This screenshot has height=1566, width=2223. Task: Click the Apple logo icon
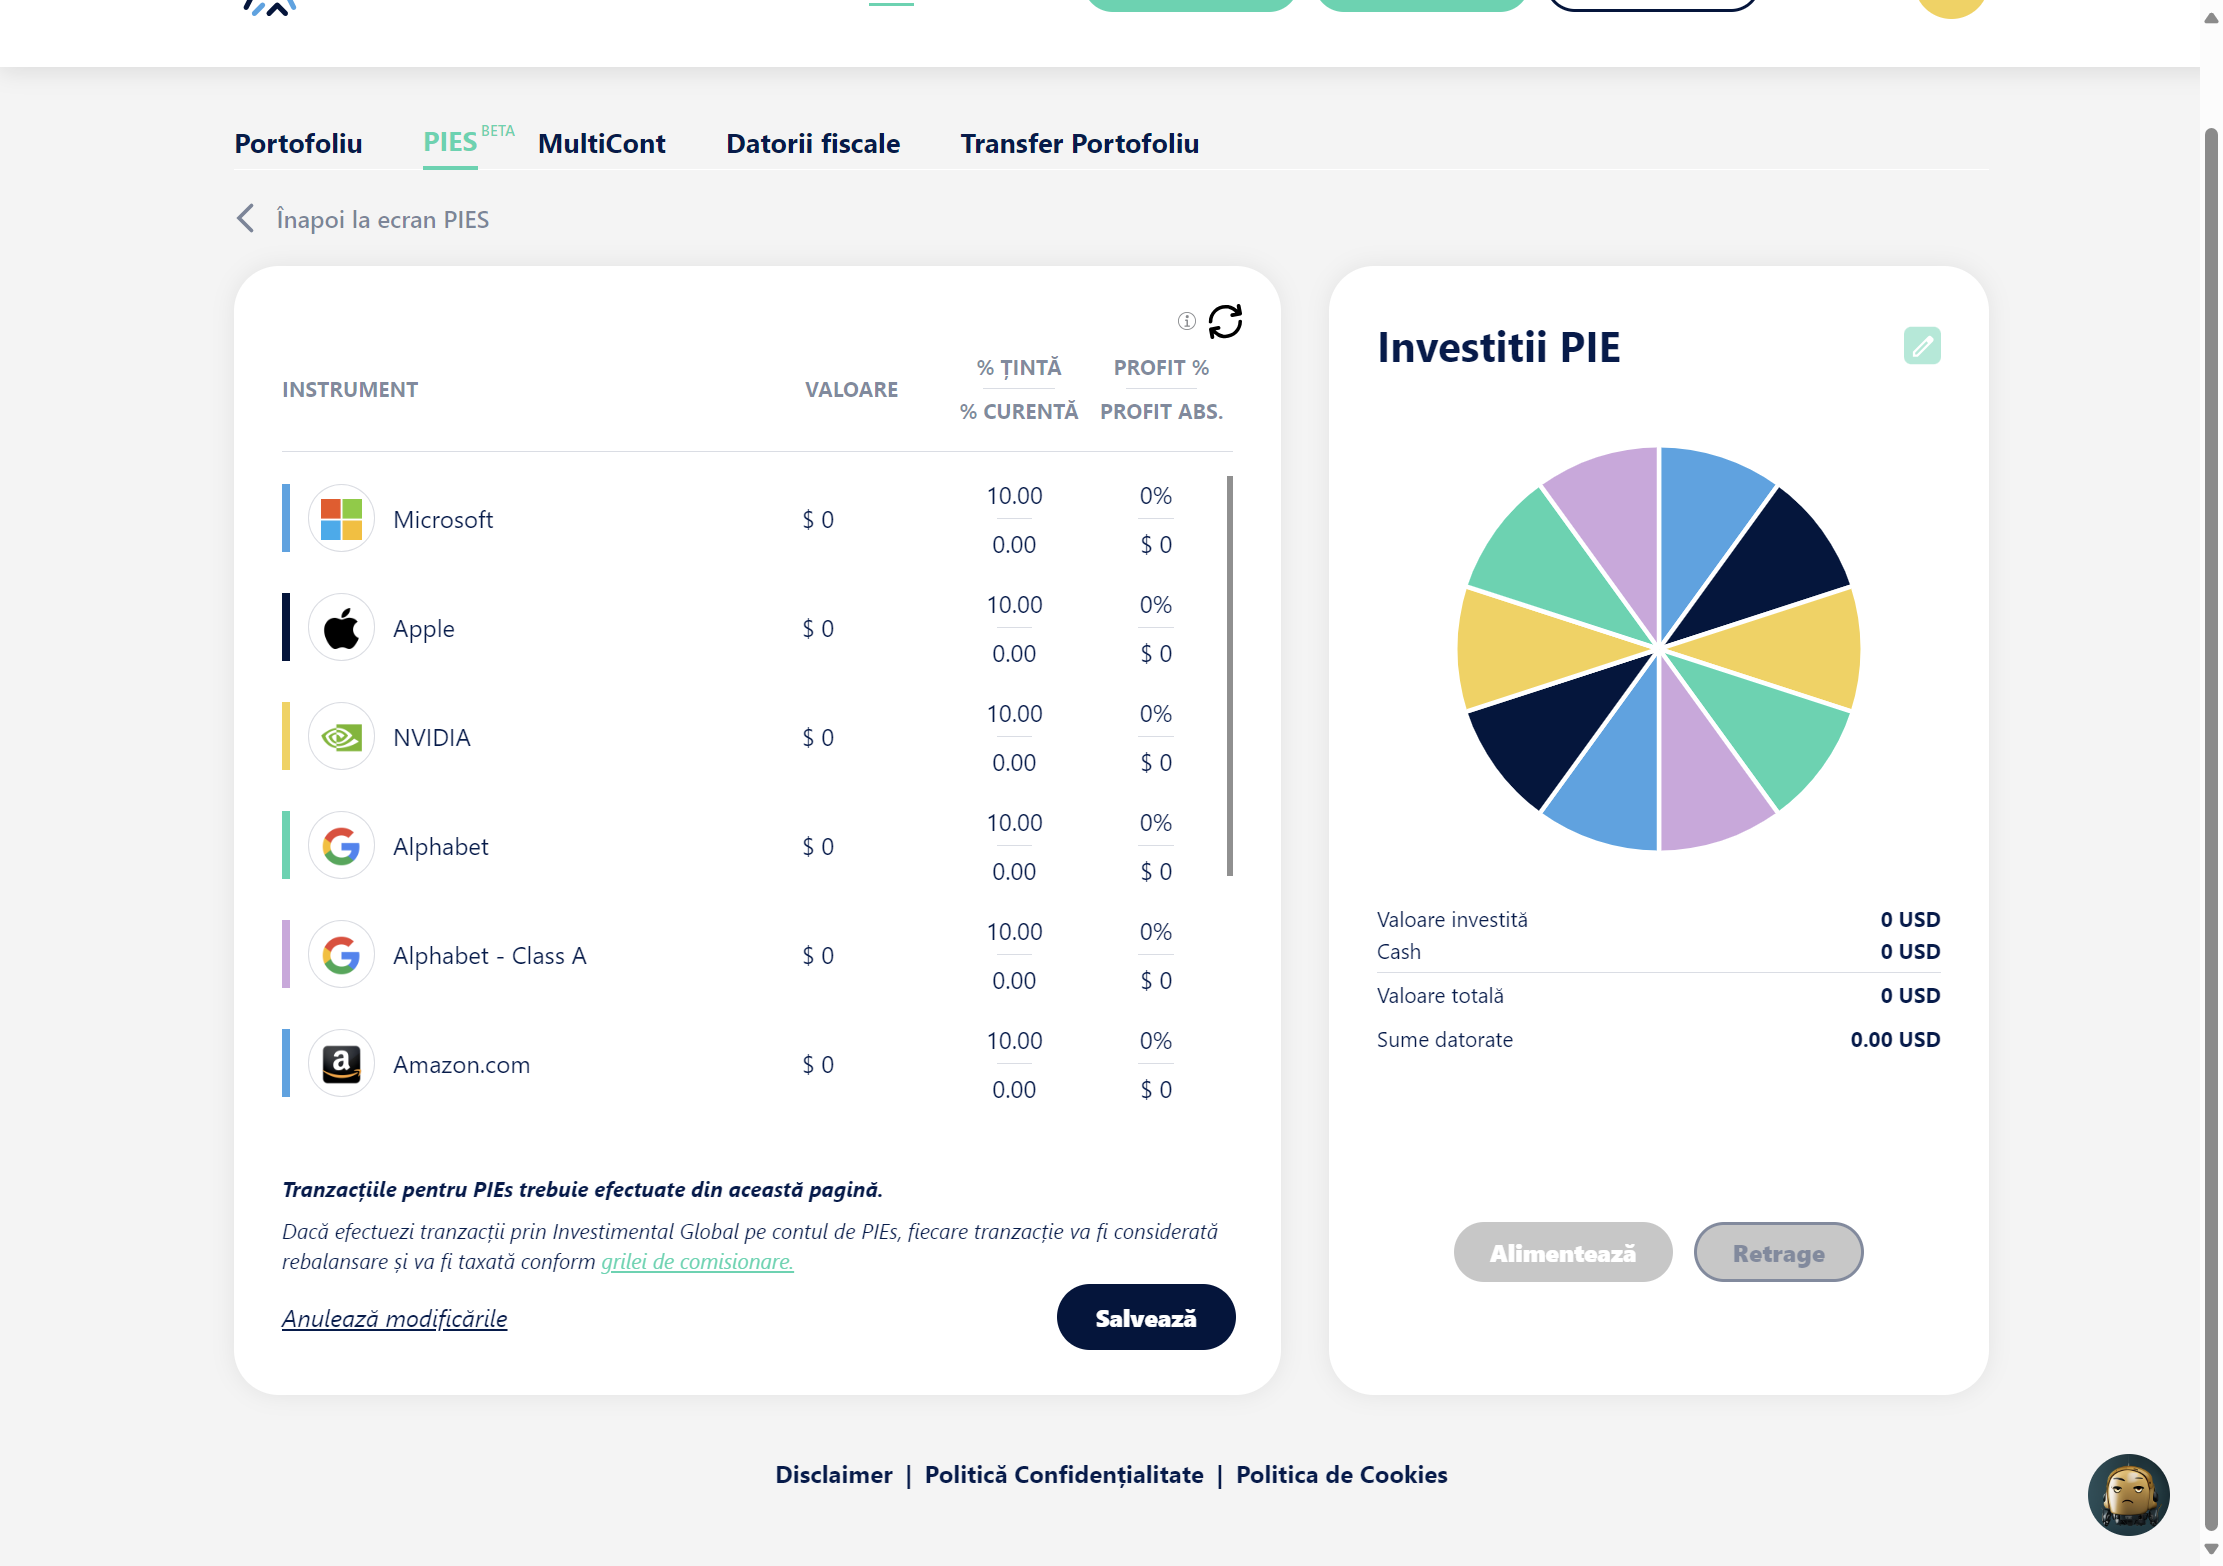click(x=342, y=628)
